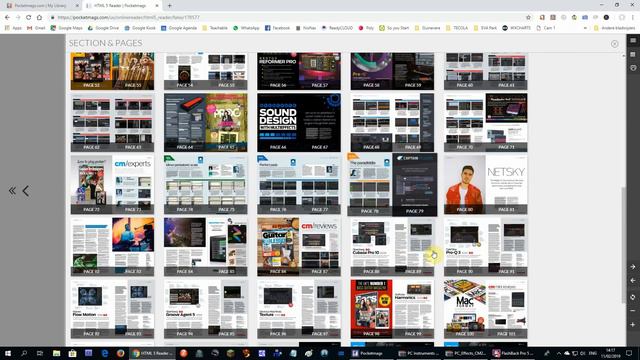Click the back arrow in reader sidebar
Viewport: 640px width, 360px height.
pyautogui.click(x=633, y=280)
